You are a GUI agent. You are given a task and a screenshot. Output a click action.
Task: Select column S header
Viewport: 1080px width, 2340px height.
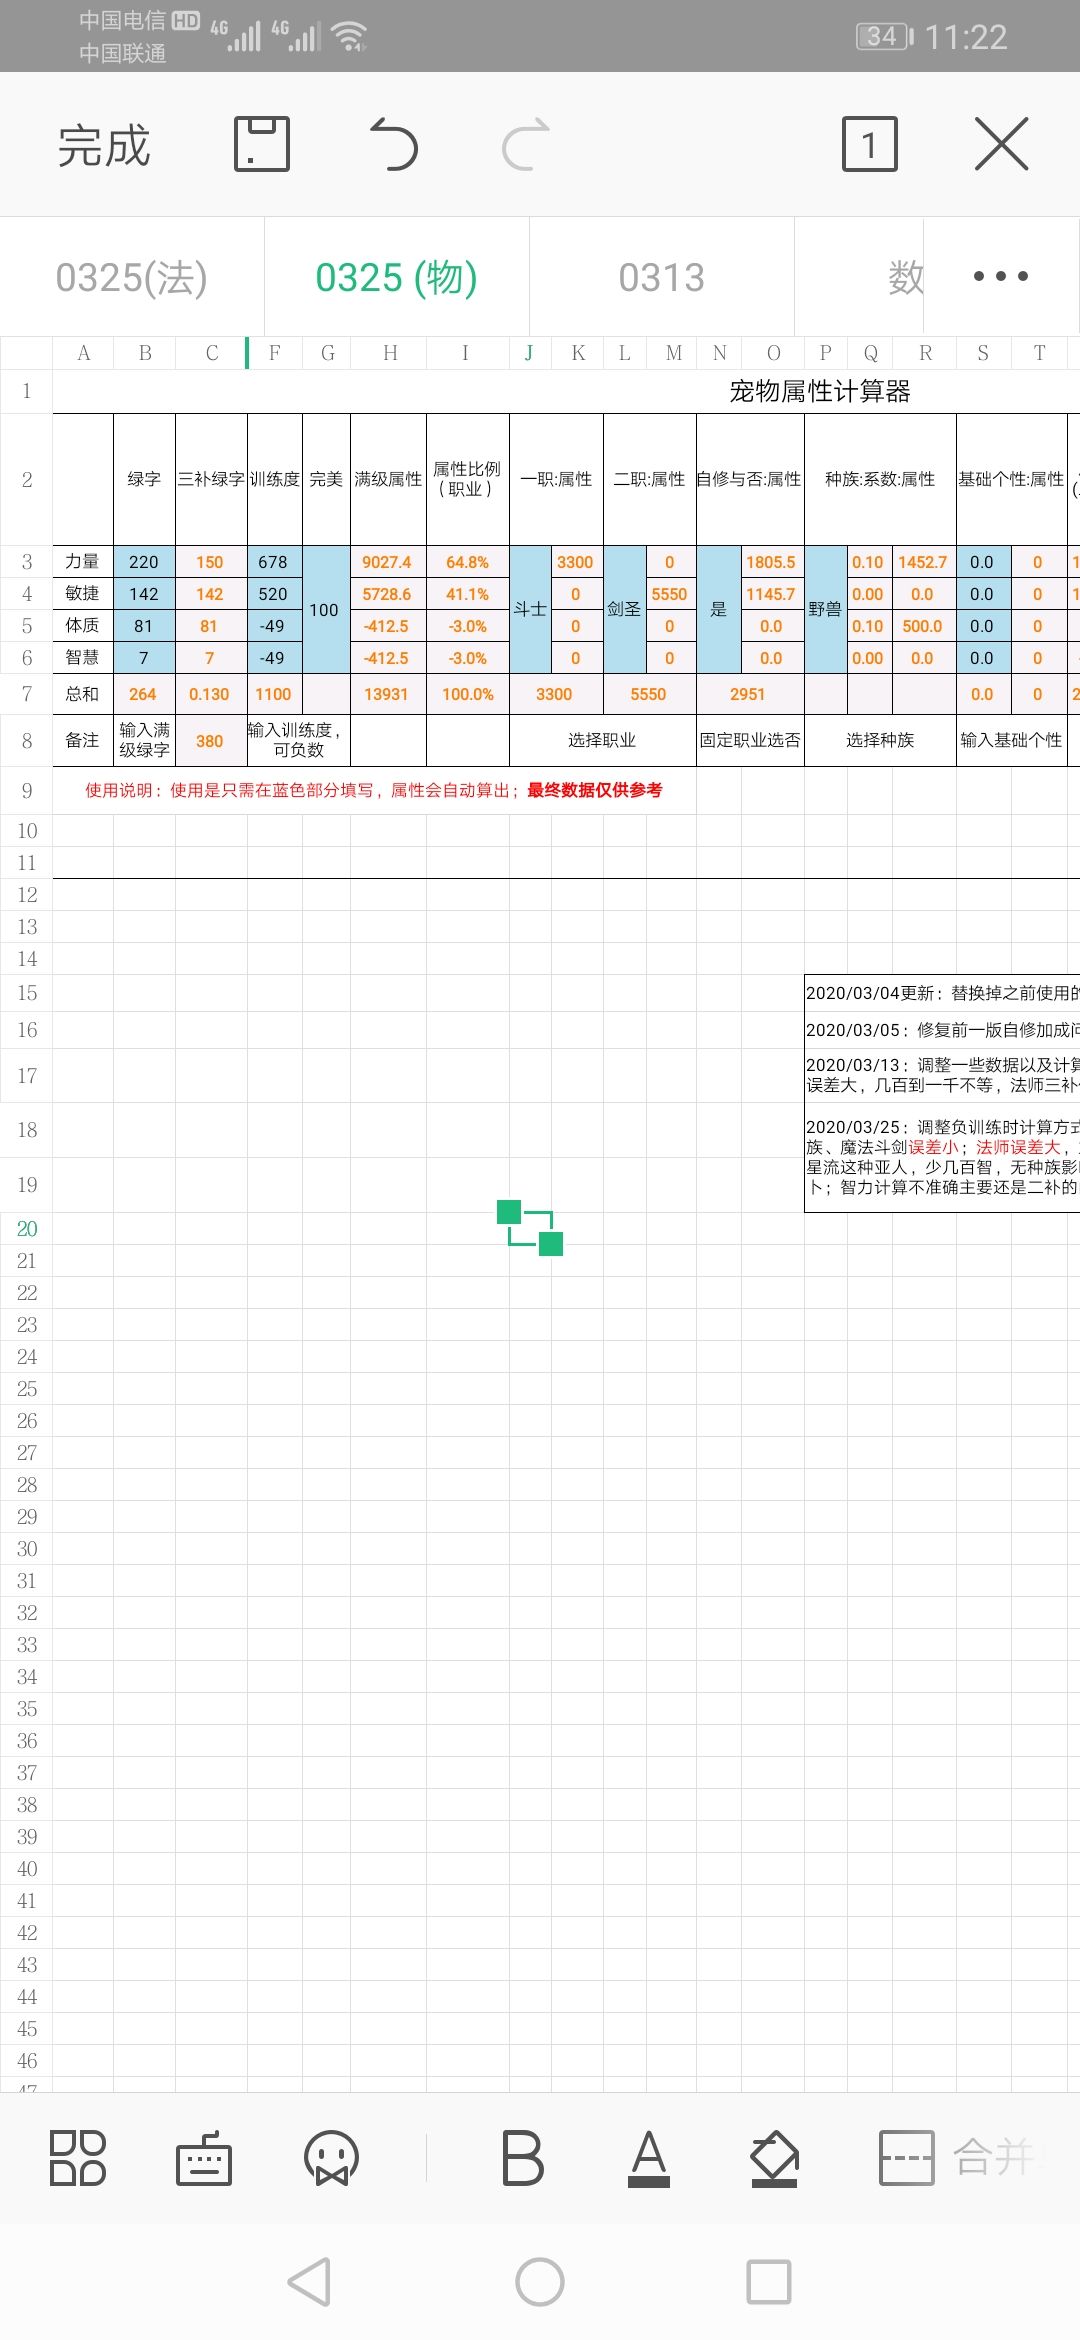click(x=984, y=353)
